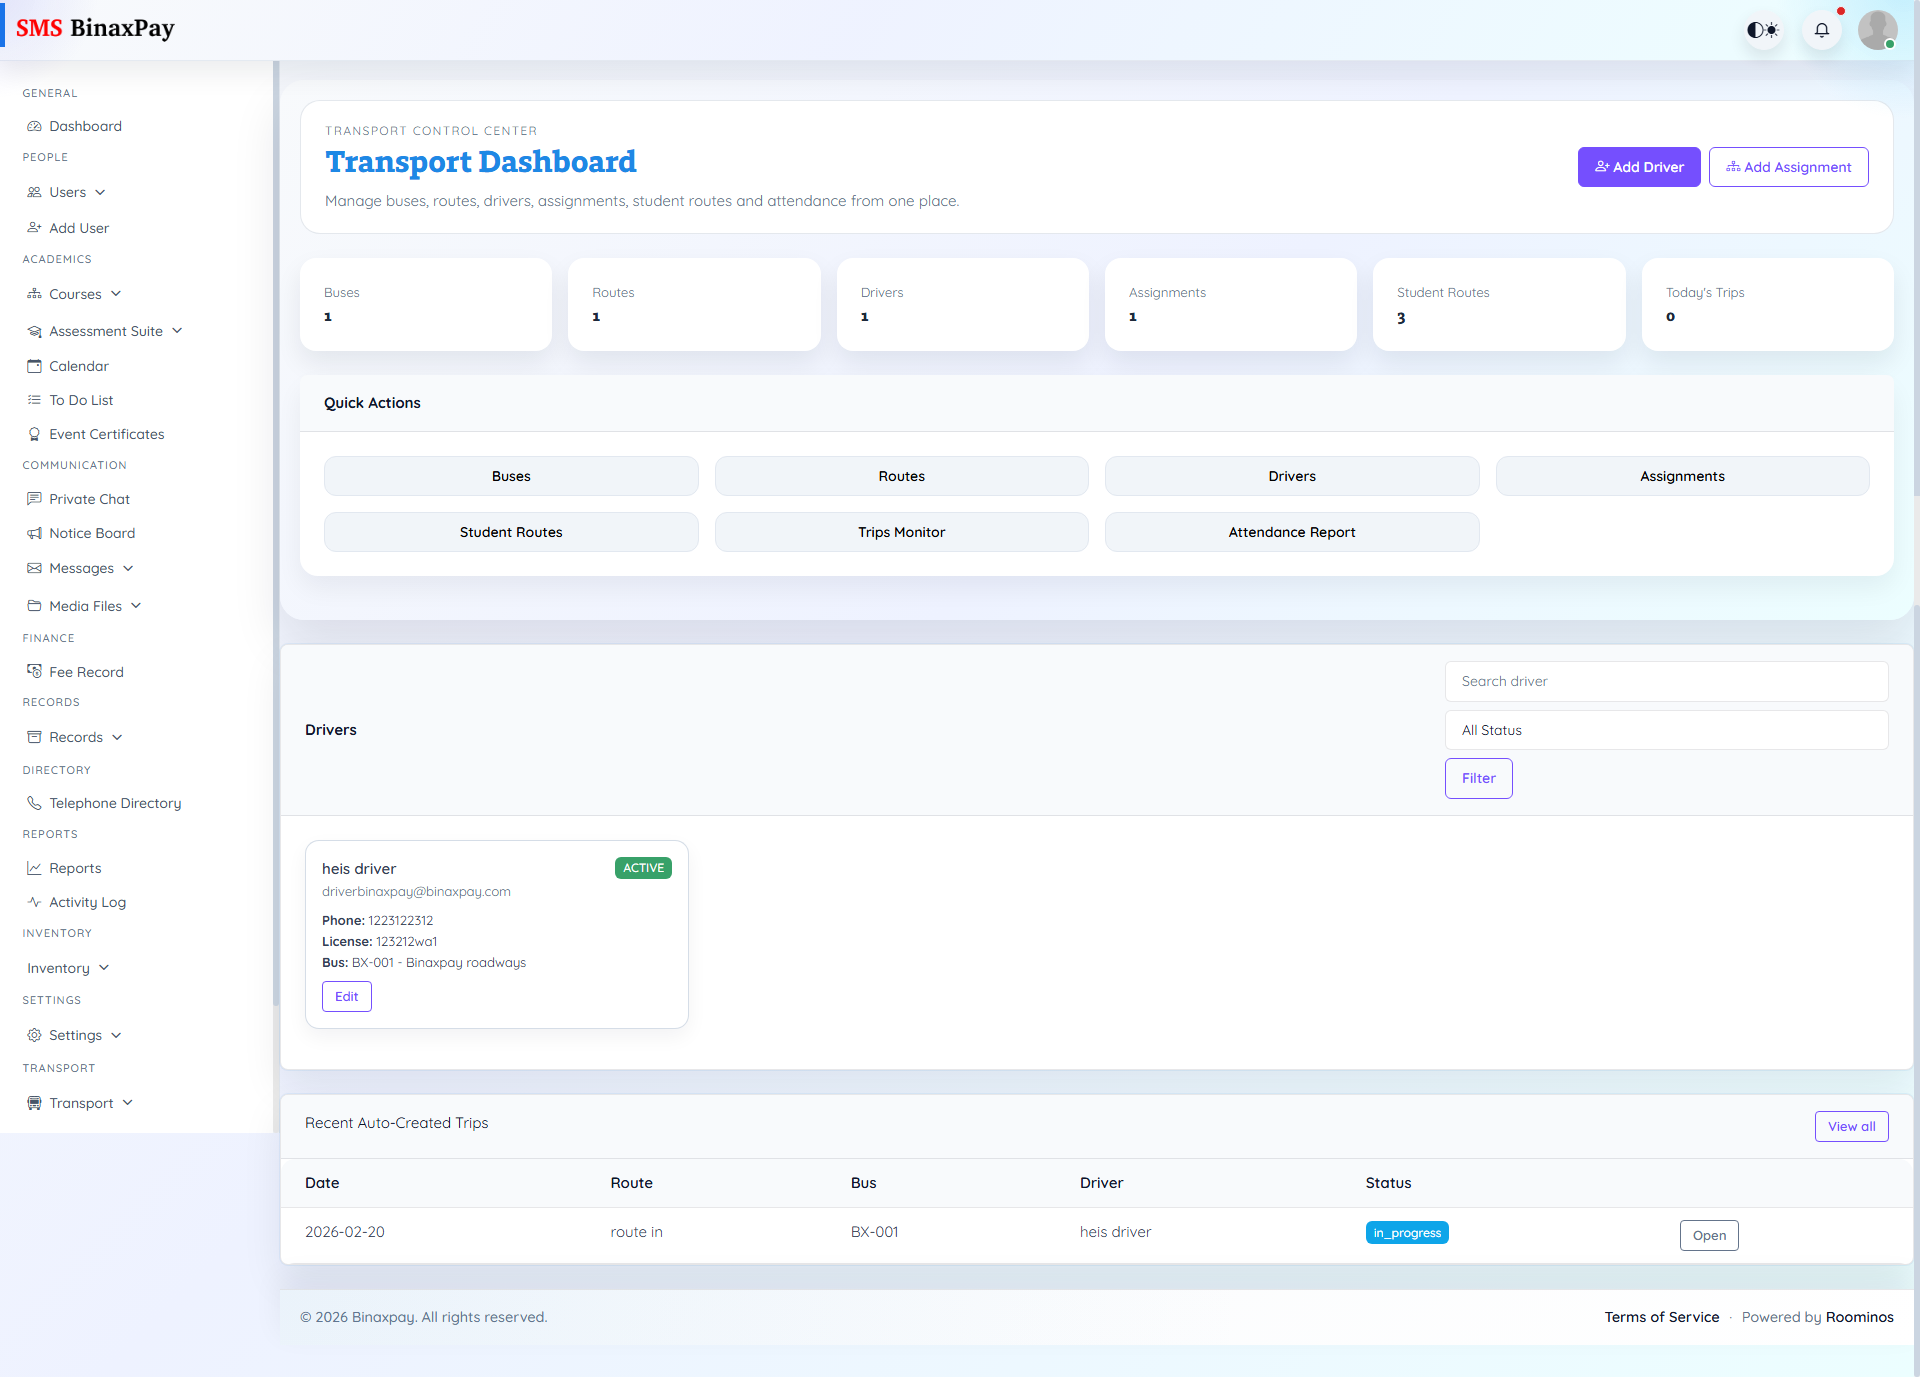Open the Settings menu in sidebar
This screenshot has height=1377, width=1920.
pyautogui.click(x=74, y=1035)
